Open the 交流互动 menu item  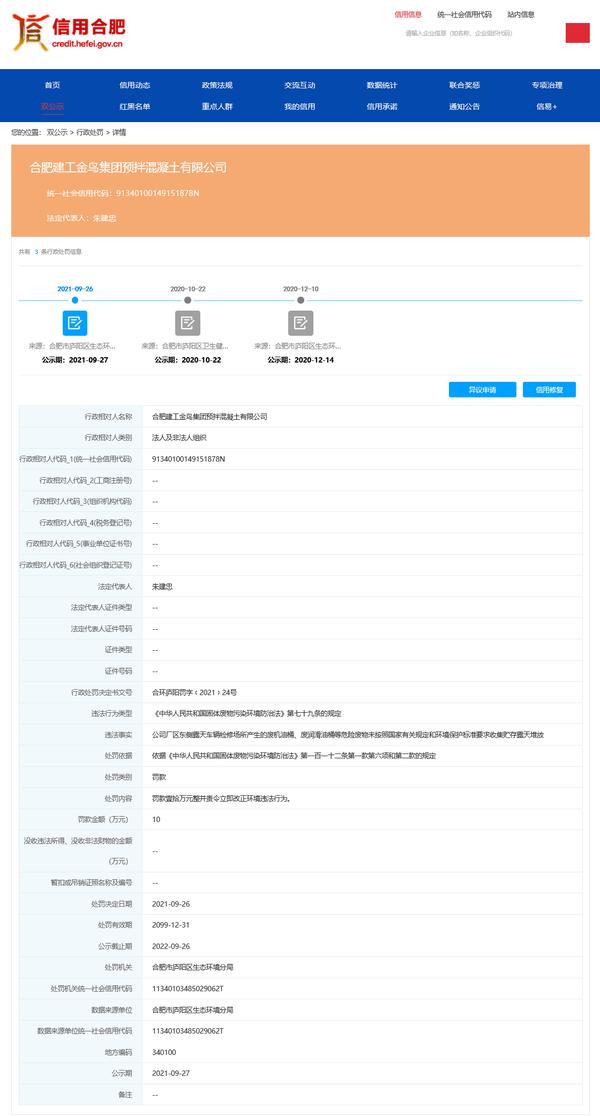point(300,85)
